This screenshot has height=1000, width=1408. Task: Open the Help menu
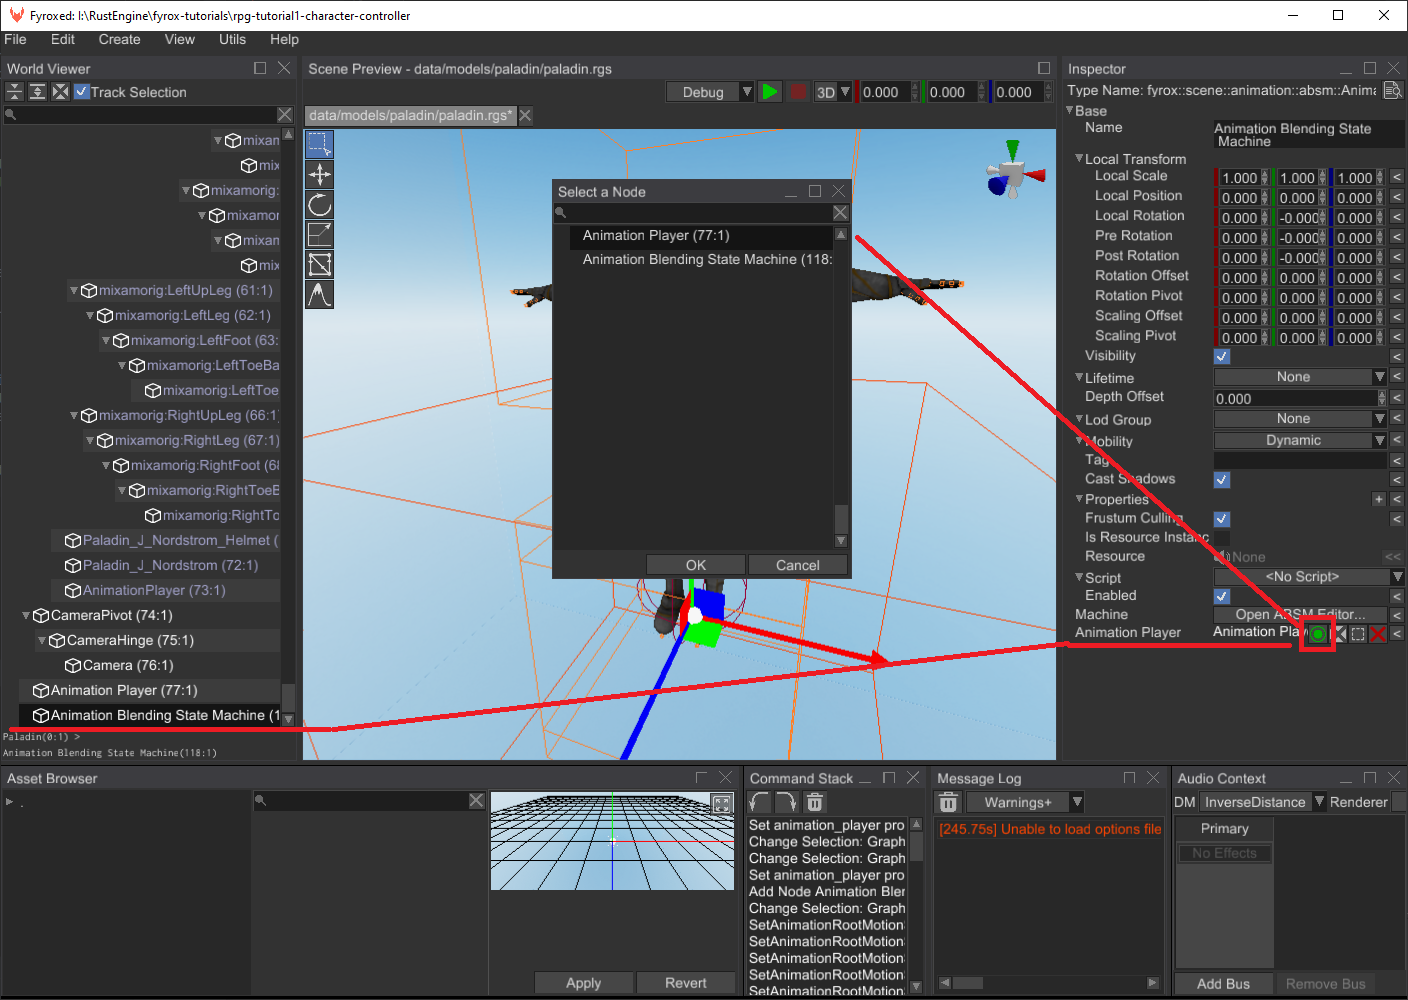(284, 39)
